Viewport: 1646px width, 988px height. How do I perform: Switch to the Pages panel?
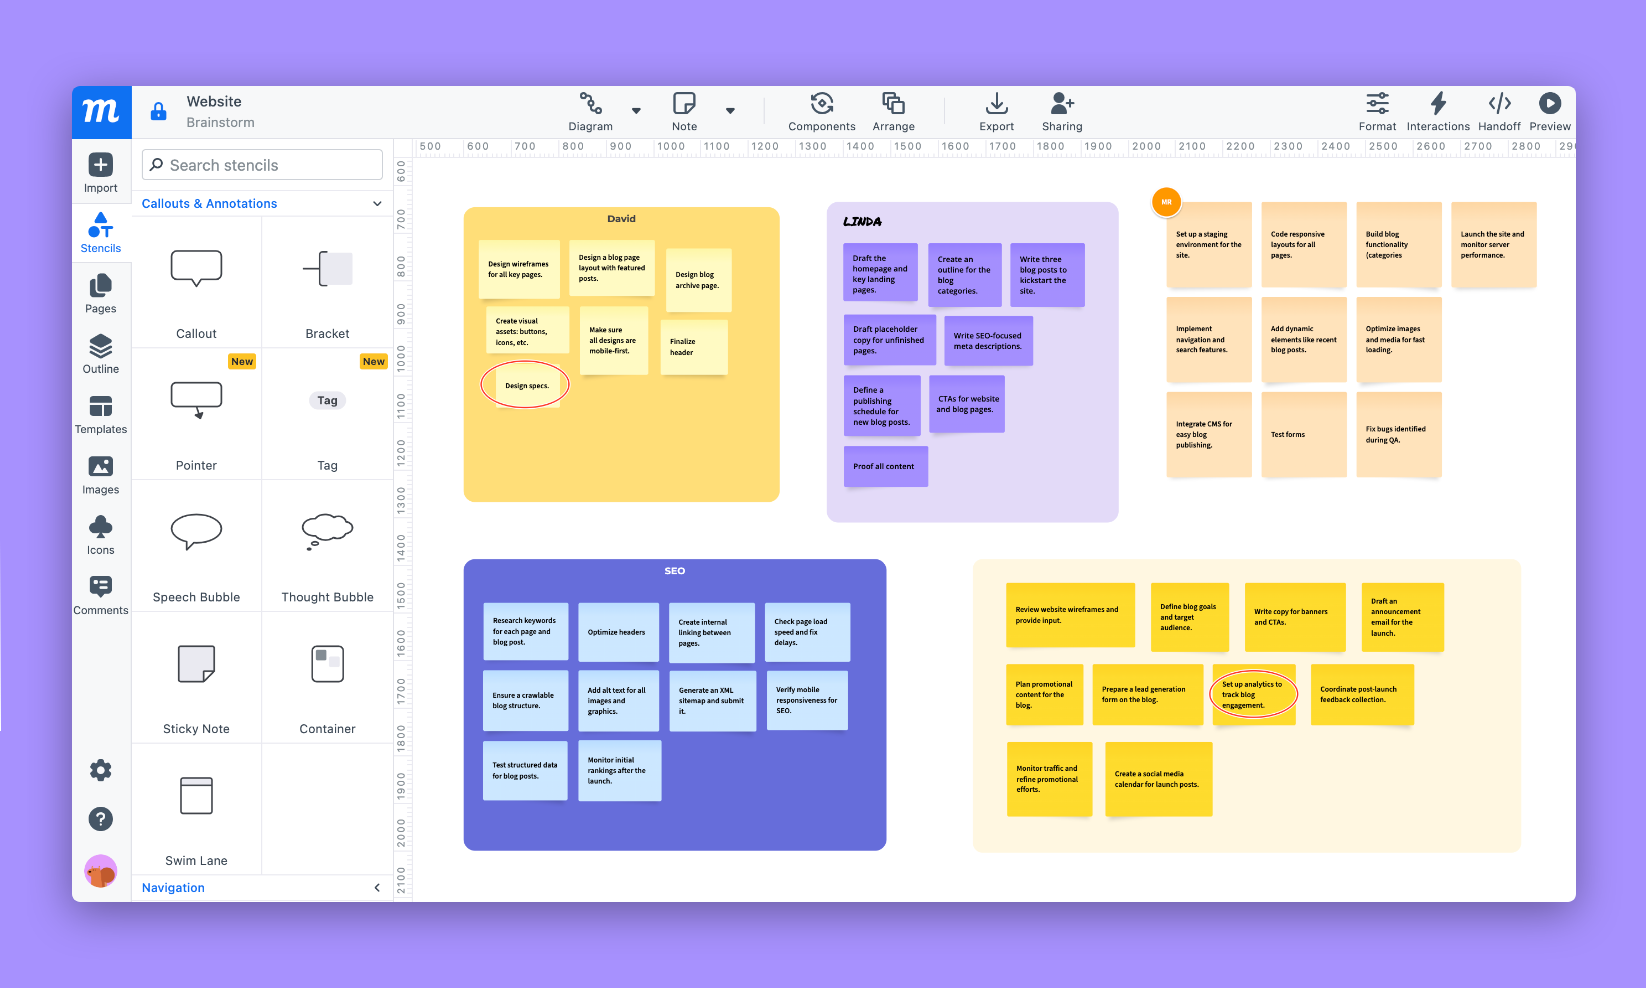pyautogui.click(x=100, y=294)
